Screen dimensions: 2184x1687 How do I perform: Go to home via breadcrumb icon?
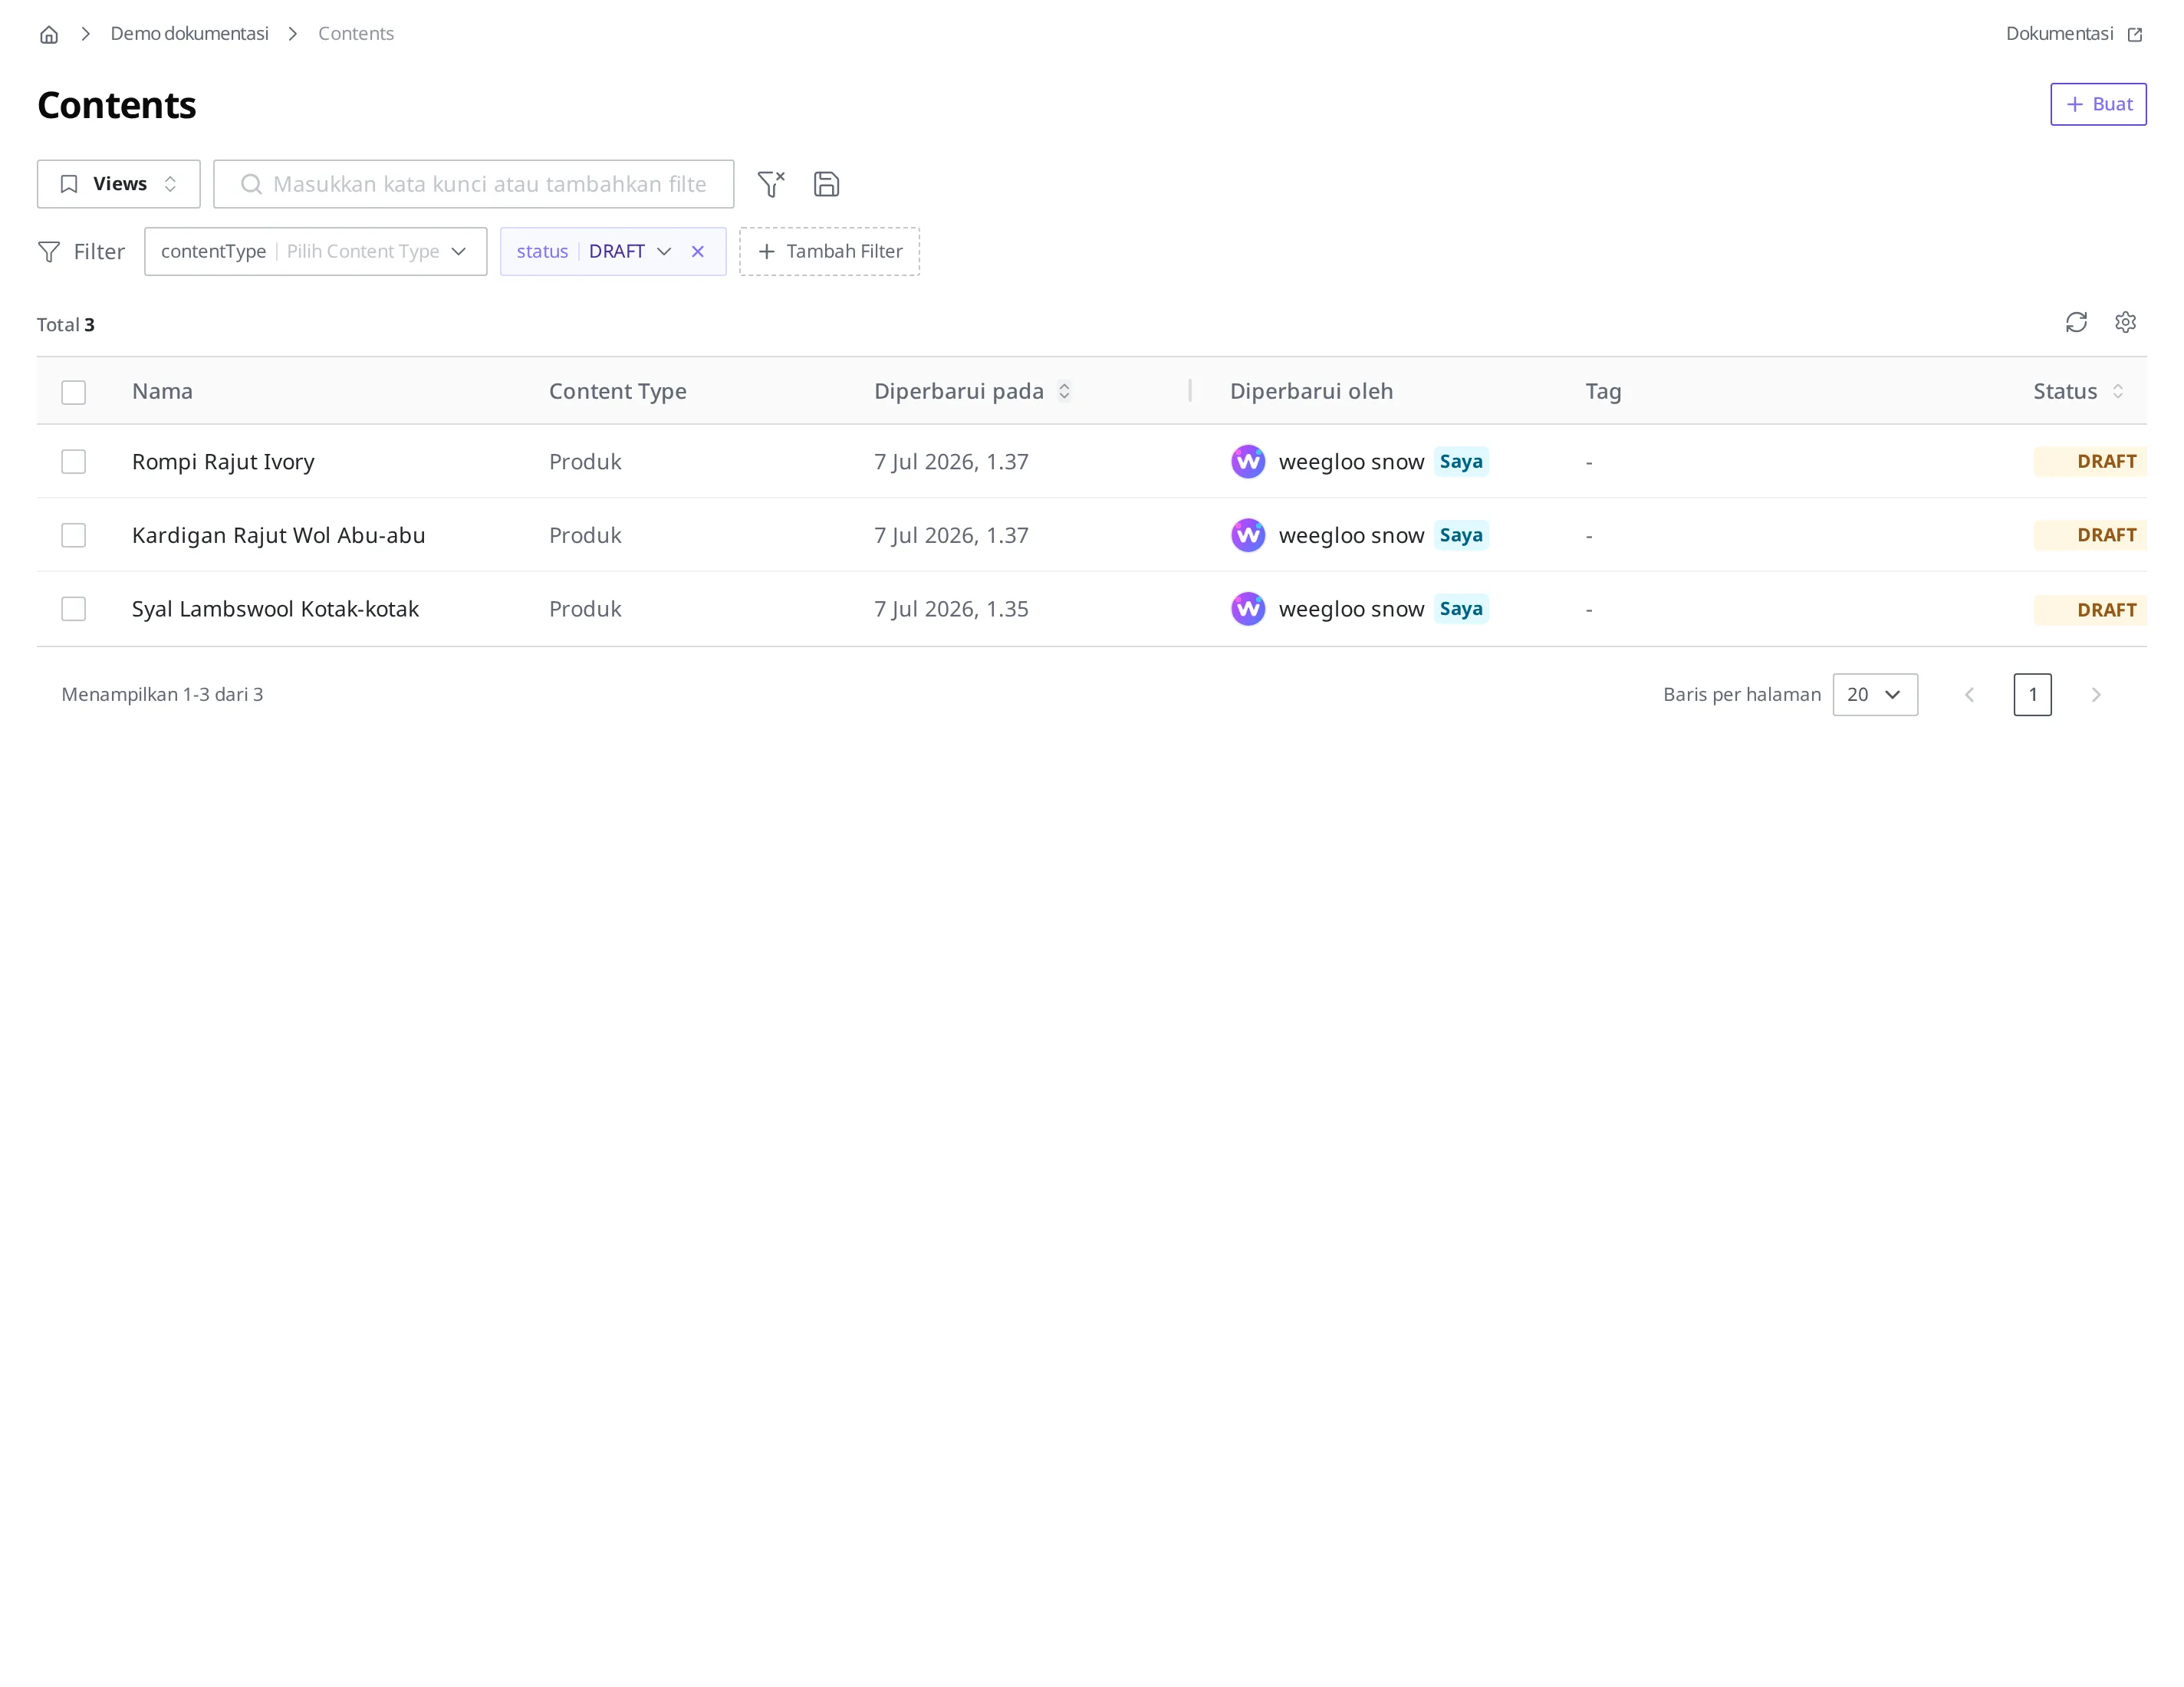(49, 34)
